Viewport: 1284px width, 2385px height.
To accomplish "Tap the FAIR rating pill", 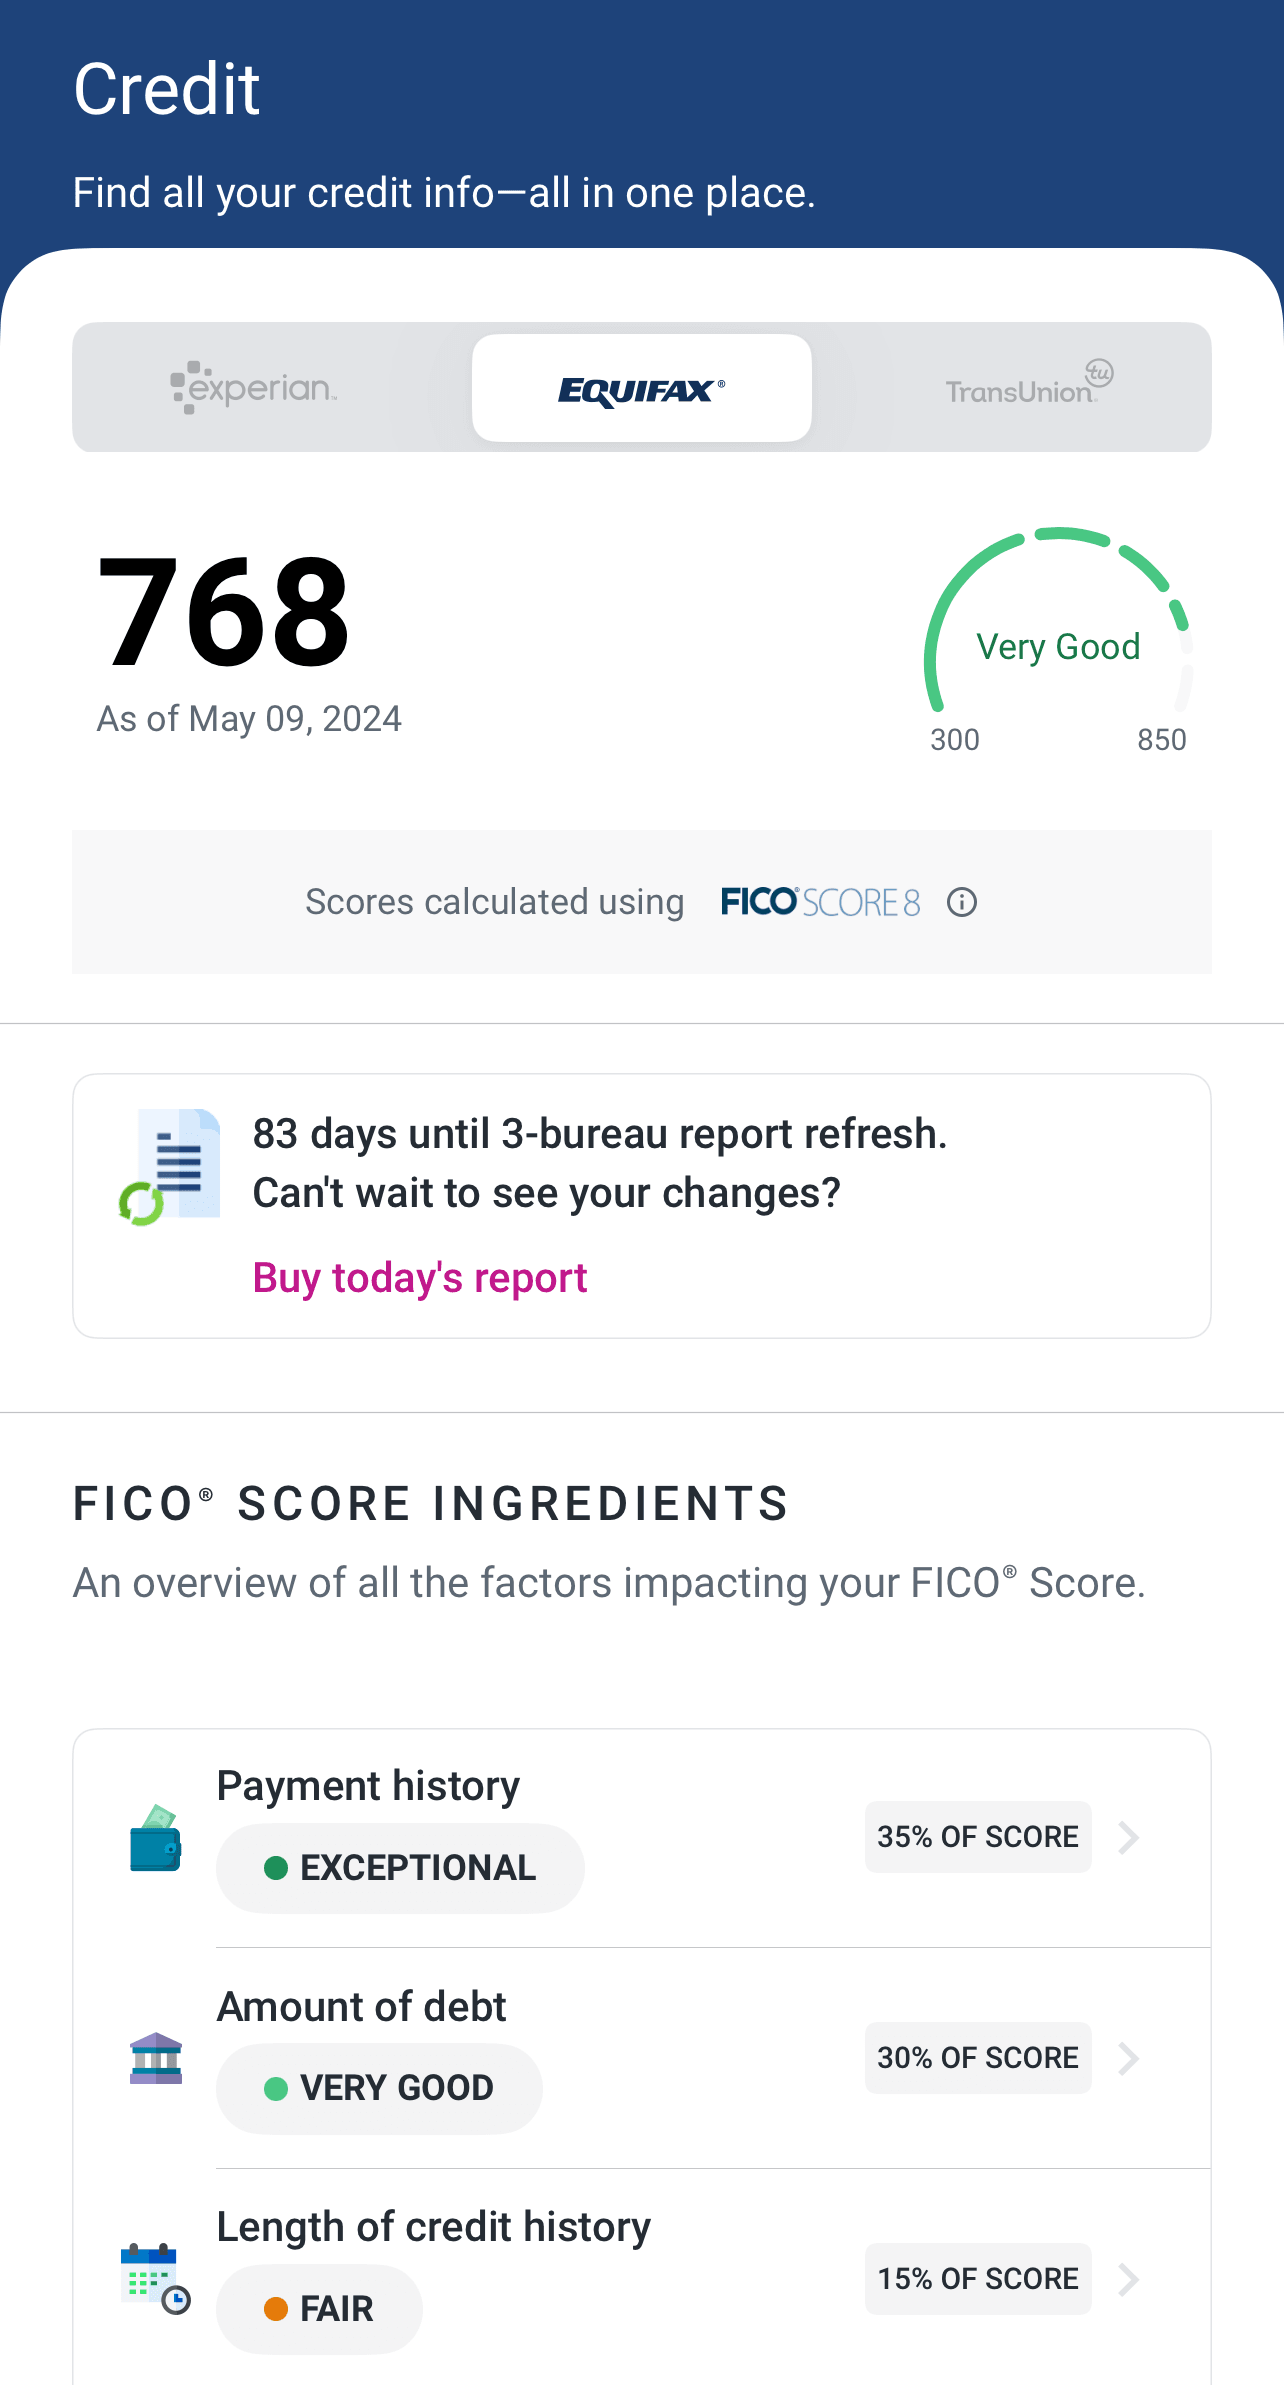I will 319,2309.
